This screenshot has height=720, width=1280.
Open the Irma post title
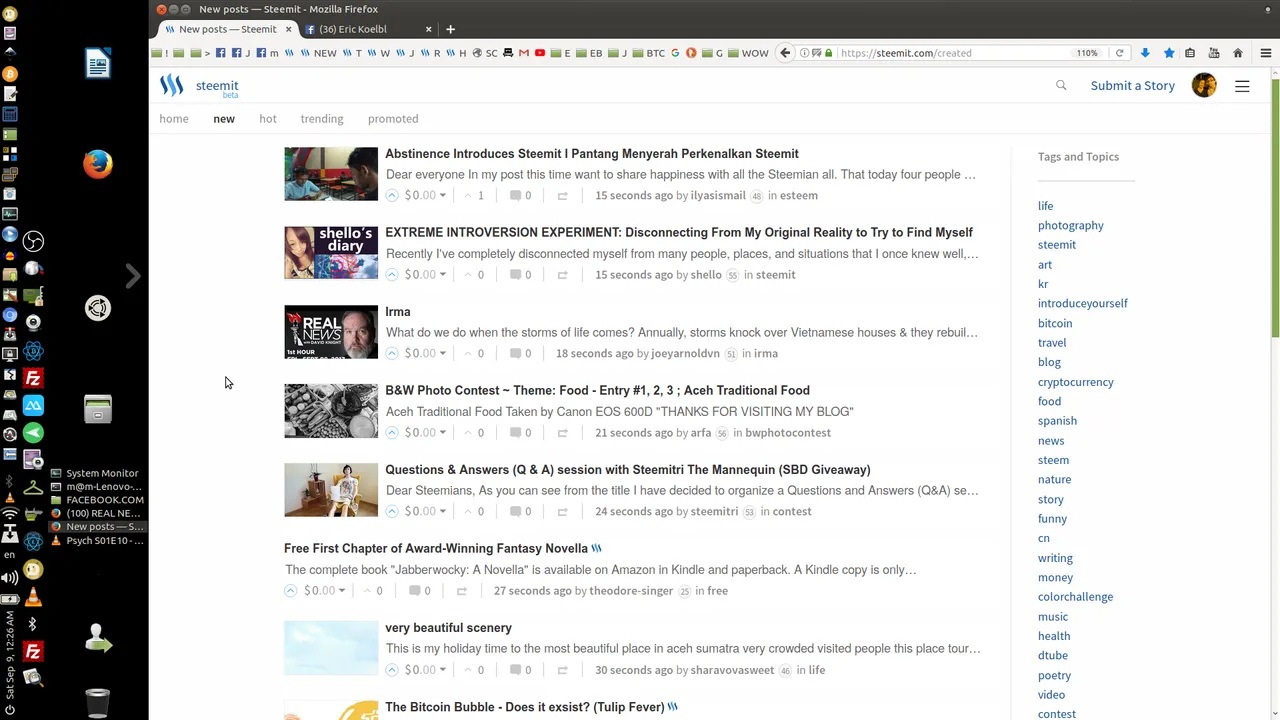coord(398,311)
